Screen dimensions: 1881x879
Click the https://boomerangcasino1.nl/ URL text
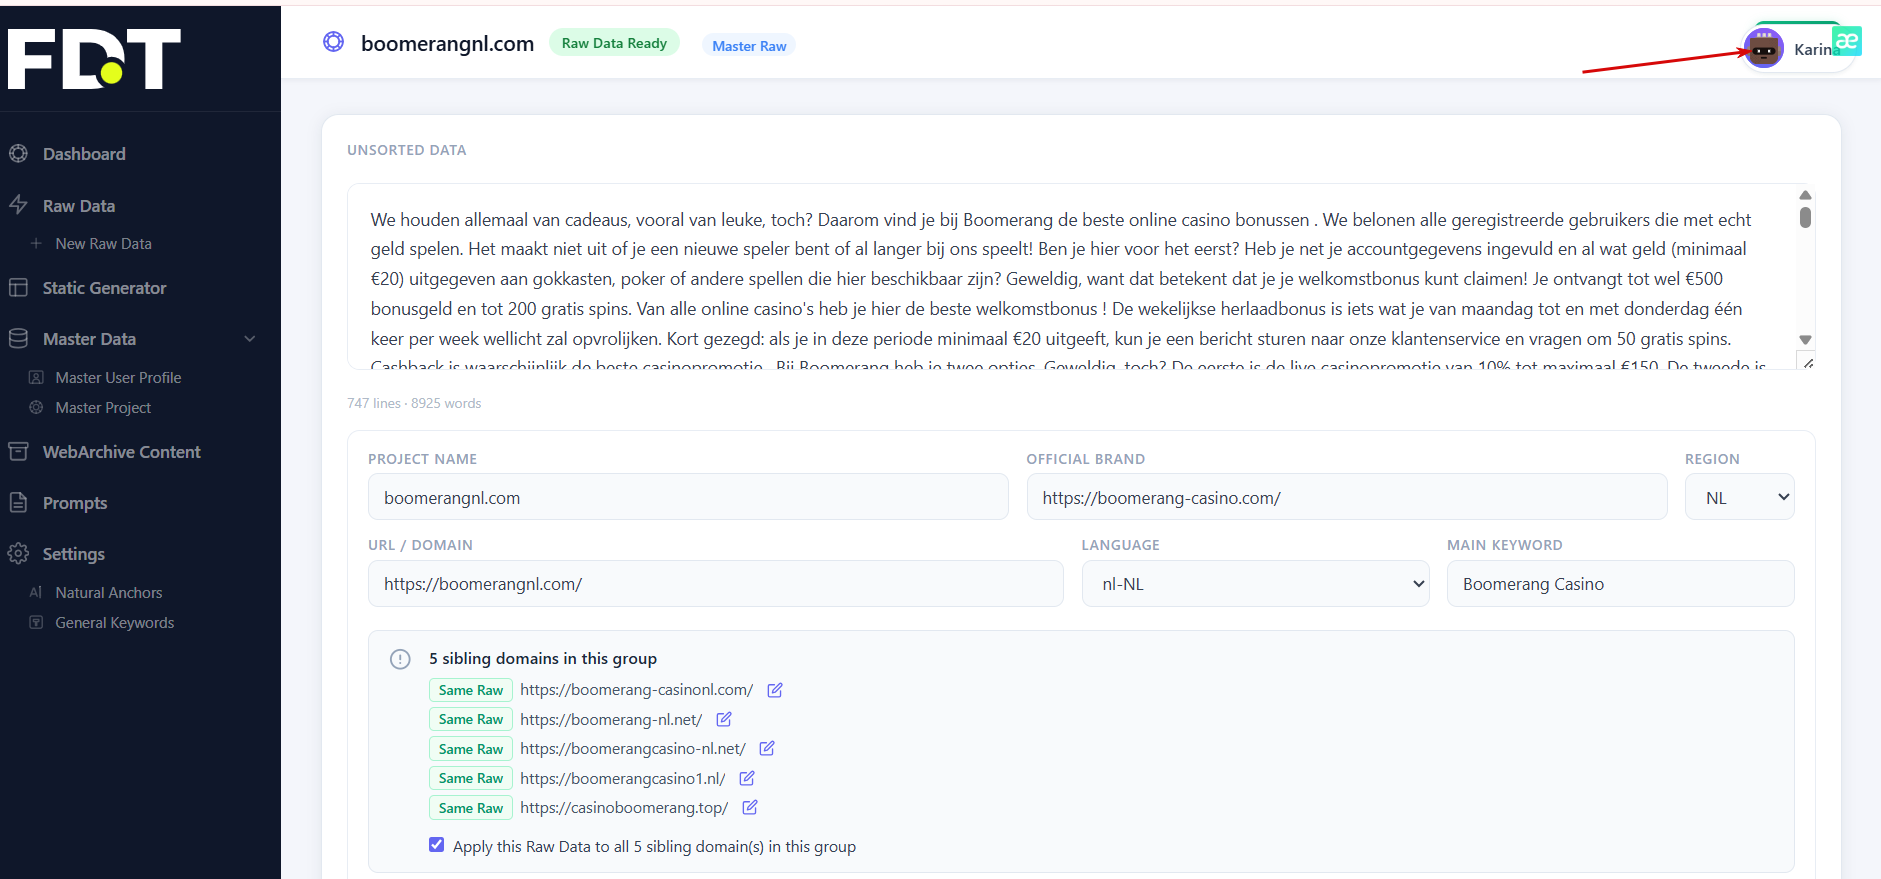coord(622,778)
